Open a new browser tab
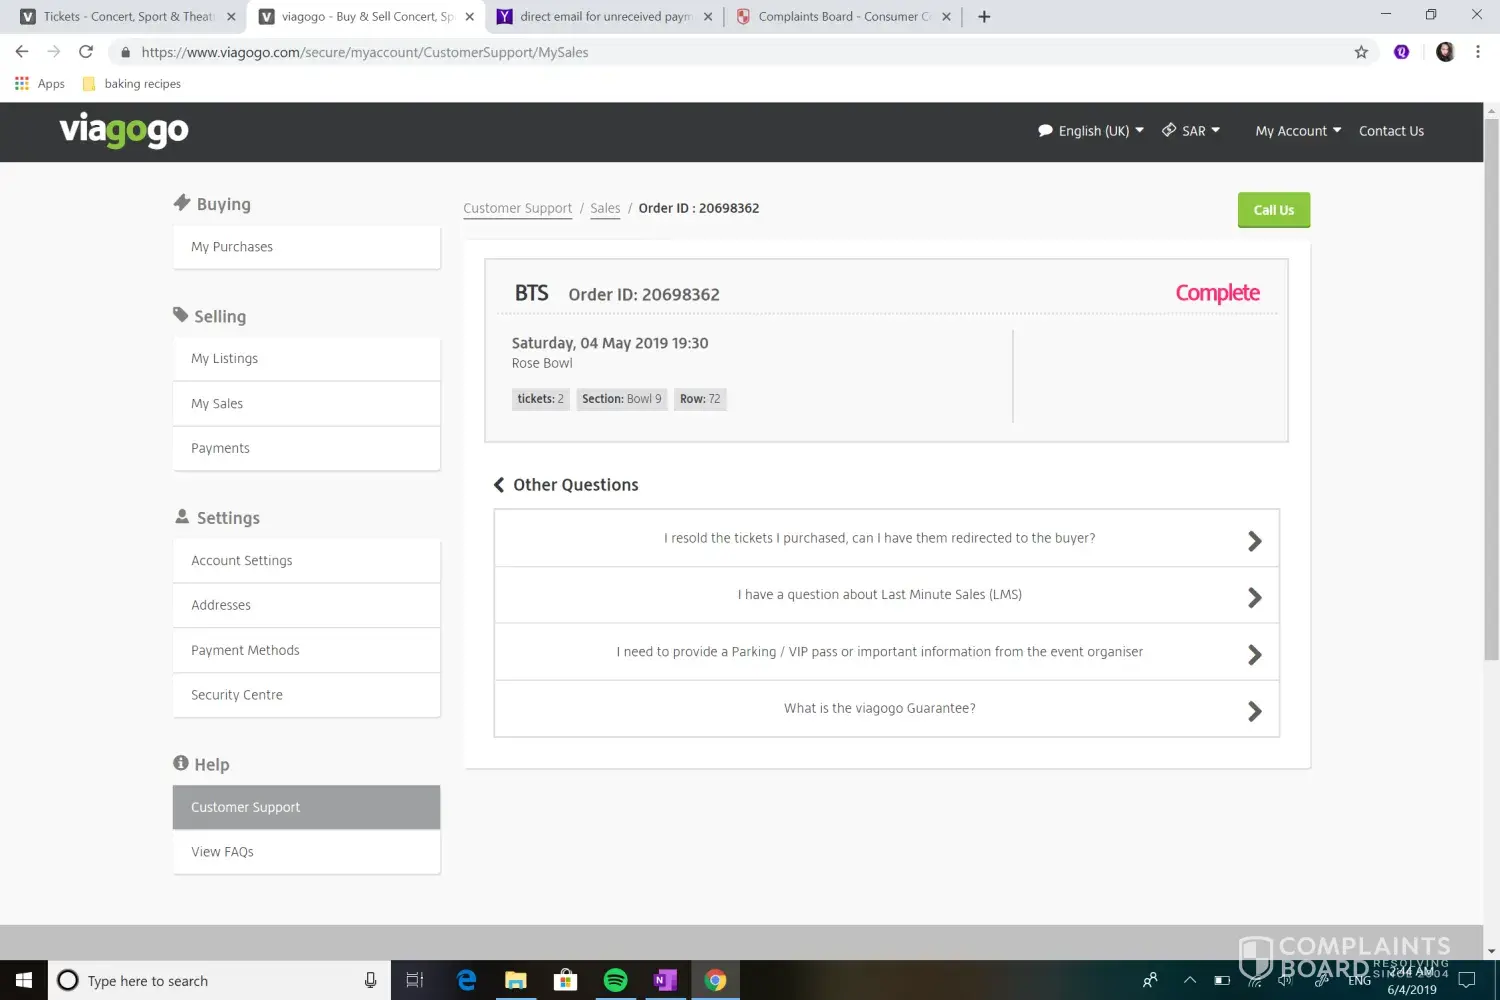Image resolution: width=1500 pixels, height=1000 pixels. pyautogui.click(x=984, y=16)
